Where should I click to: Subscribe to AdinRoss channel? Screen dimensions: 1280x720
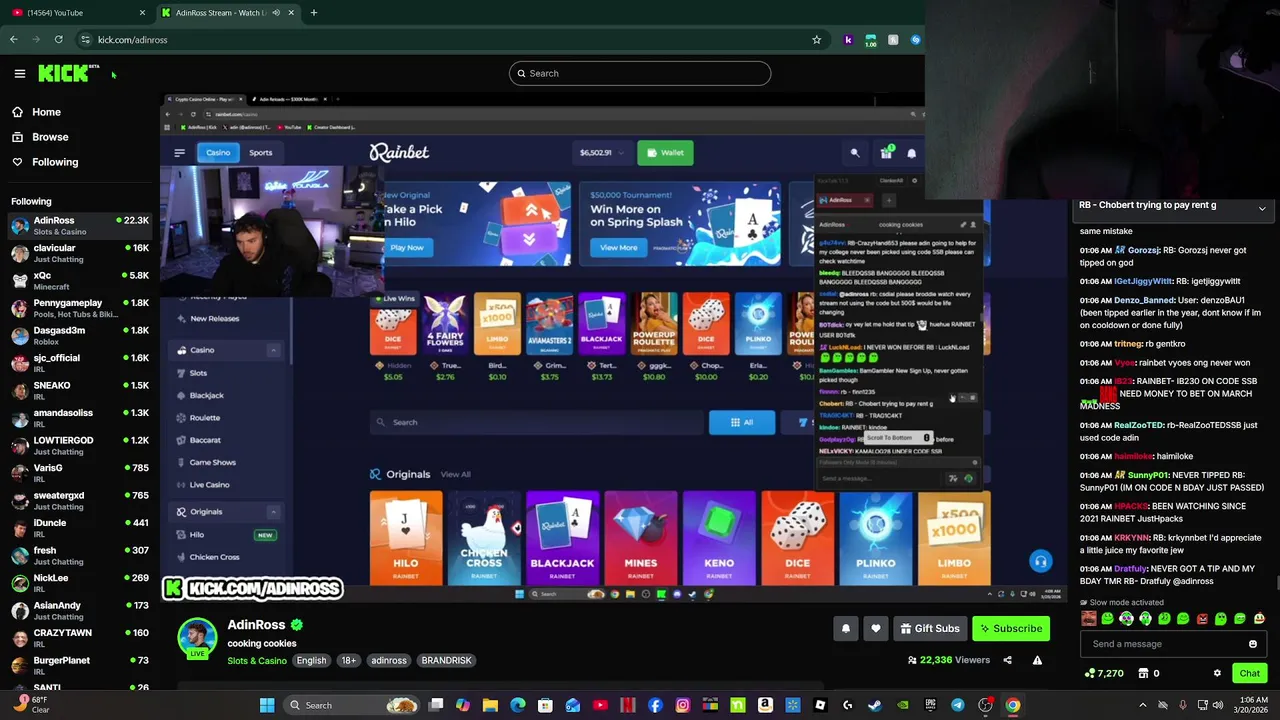pyautogui.click(x=1010, y=628)
